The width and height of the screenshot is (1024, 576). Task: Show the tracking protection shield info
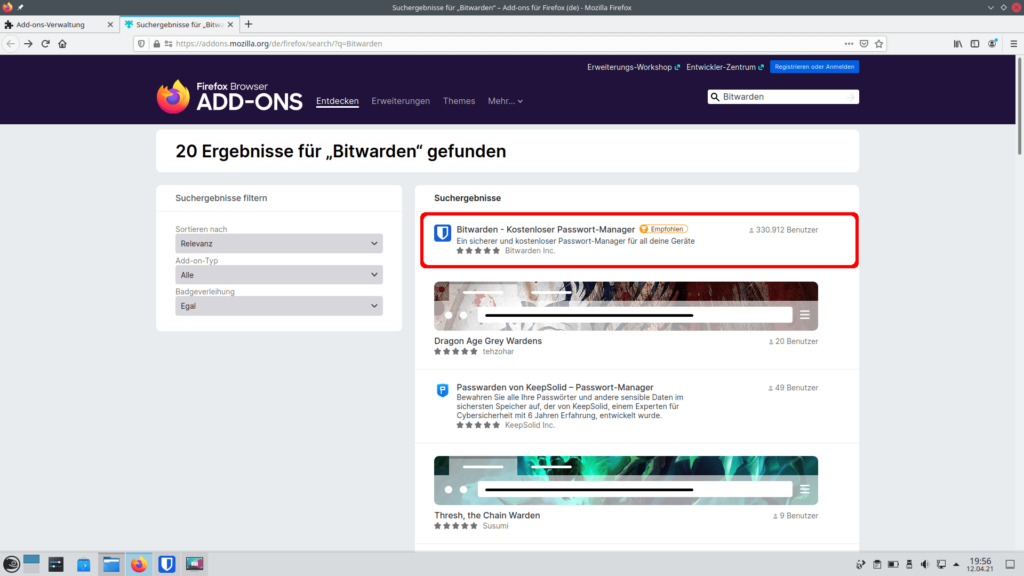click(141, 44)
